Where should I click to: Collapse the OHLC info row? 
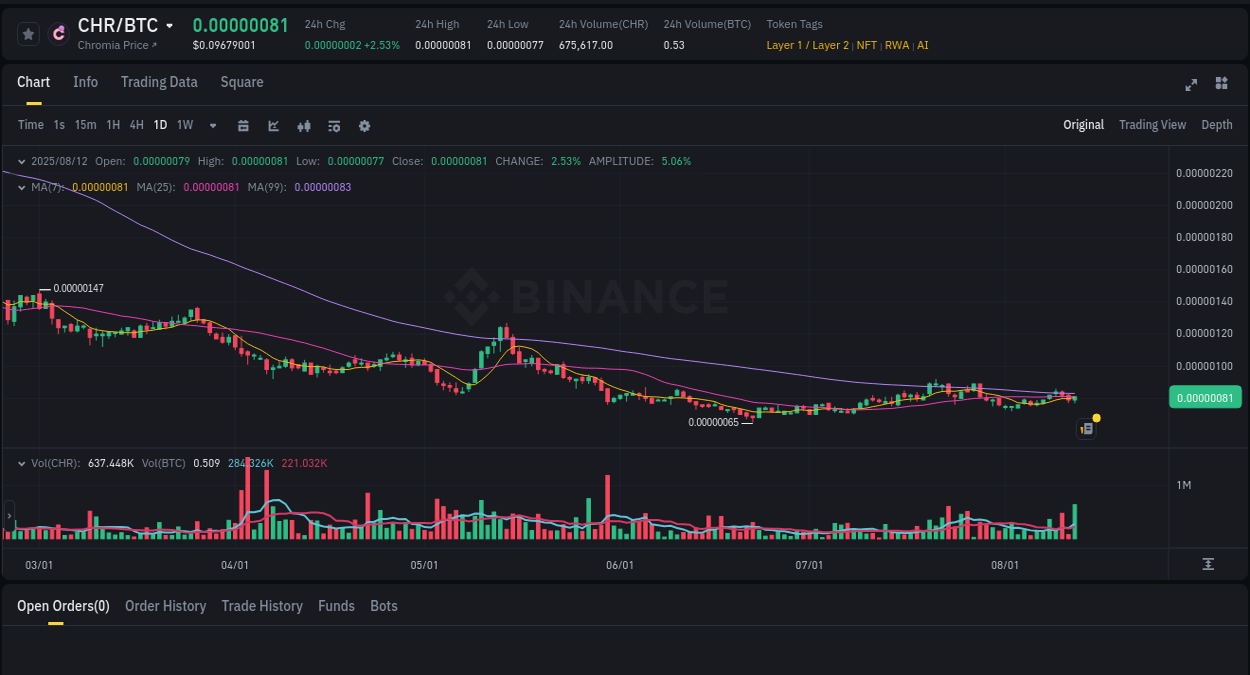coord(22,161)
